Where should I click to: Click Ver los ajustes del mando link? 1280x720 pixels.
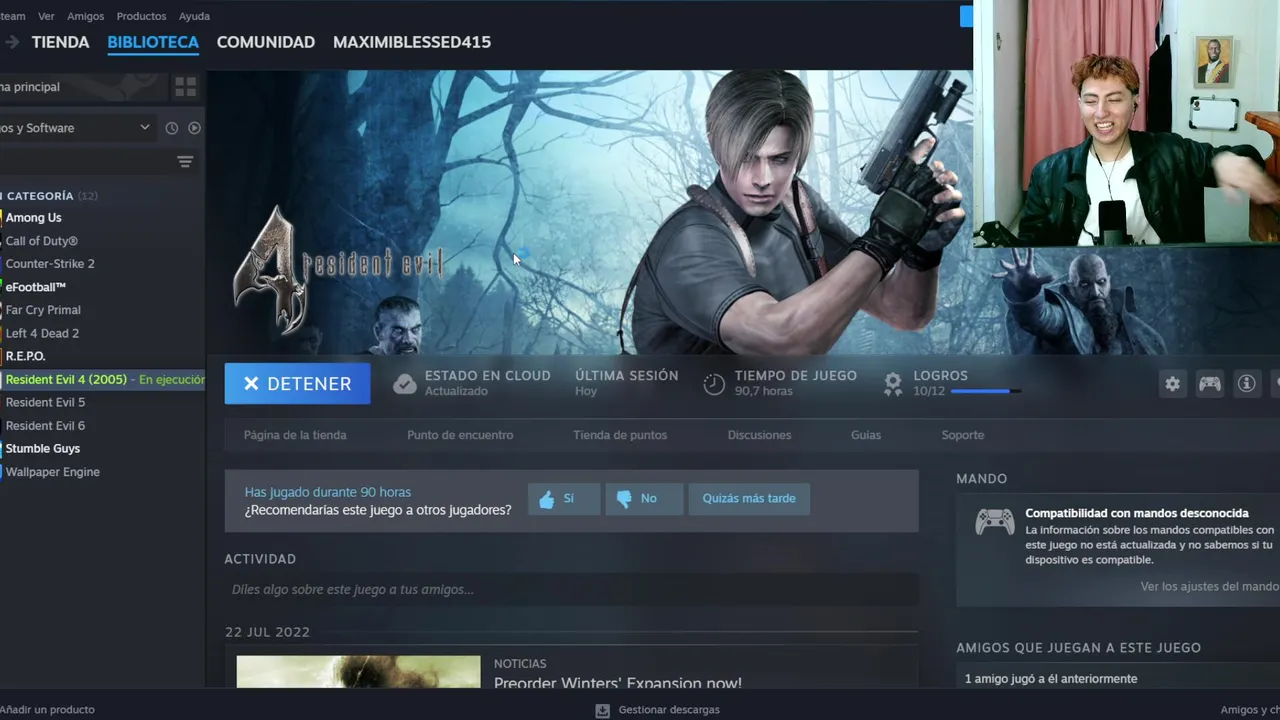[x=1209, y=587]
